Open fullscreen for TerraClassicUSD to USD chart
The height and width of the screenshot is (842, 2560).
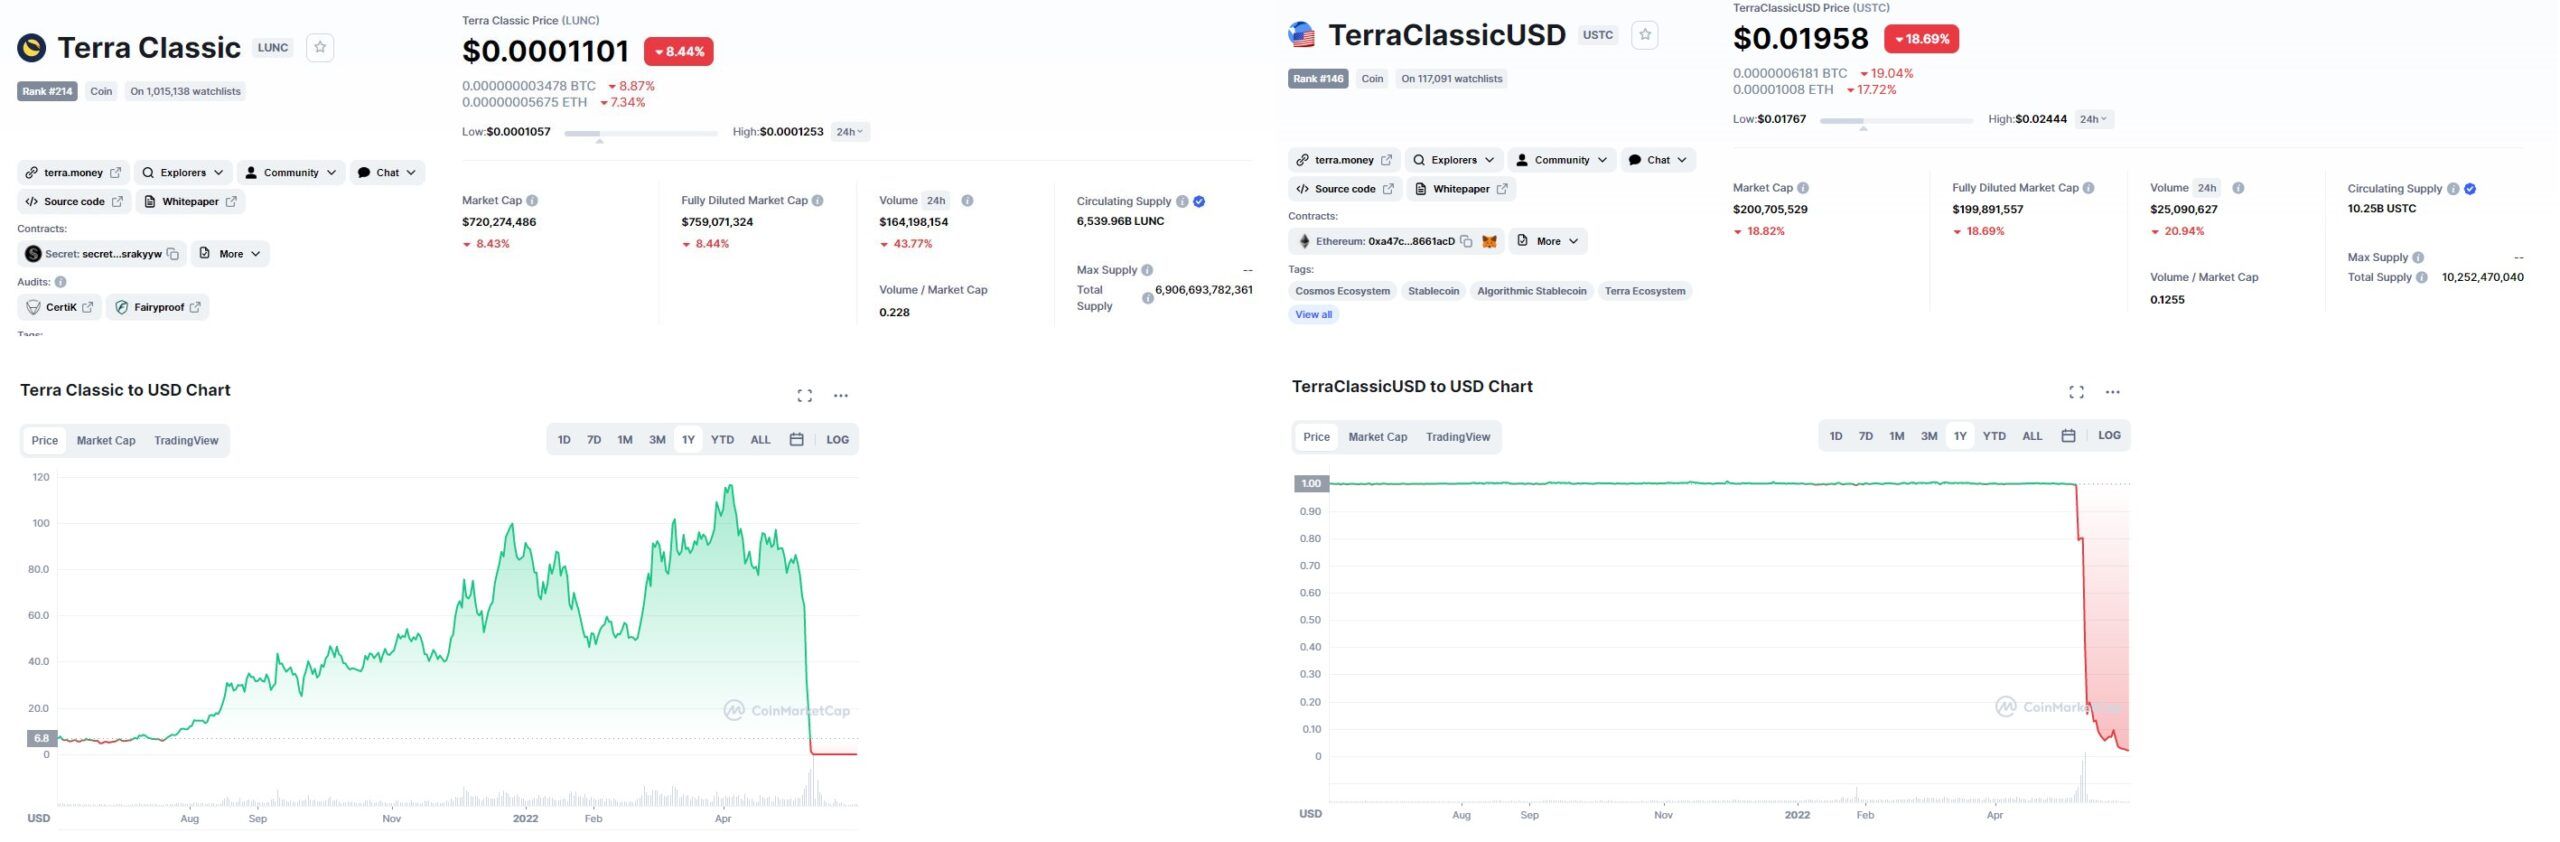tap(2077, 392)
